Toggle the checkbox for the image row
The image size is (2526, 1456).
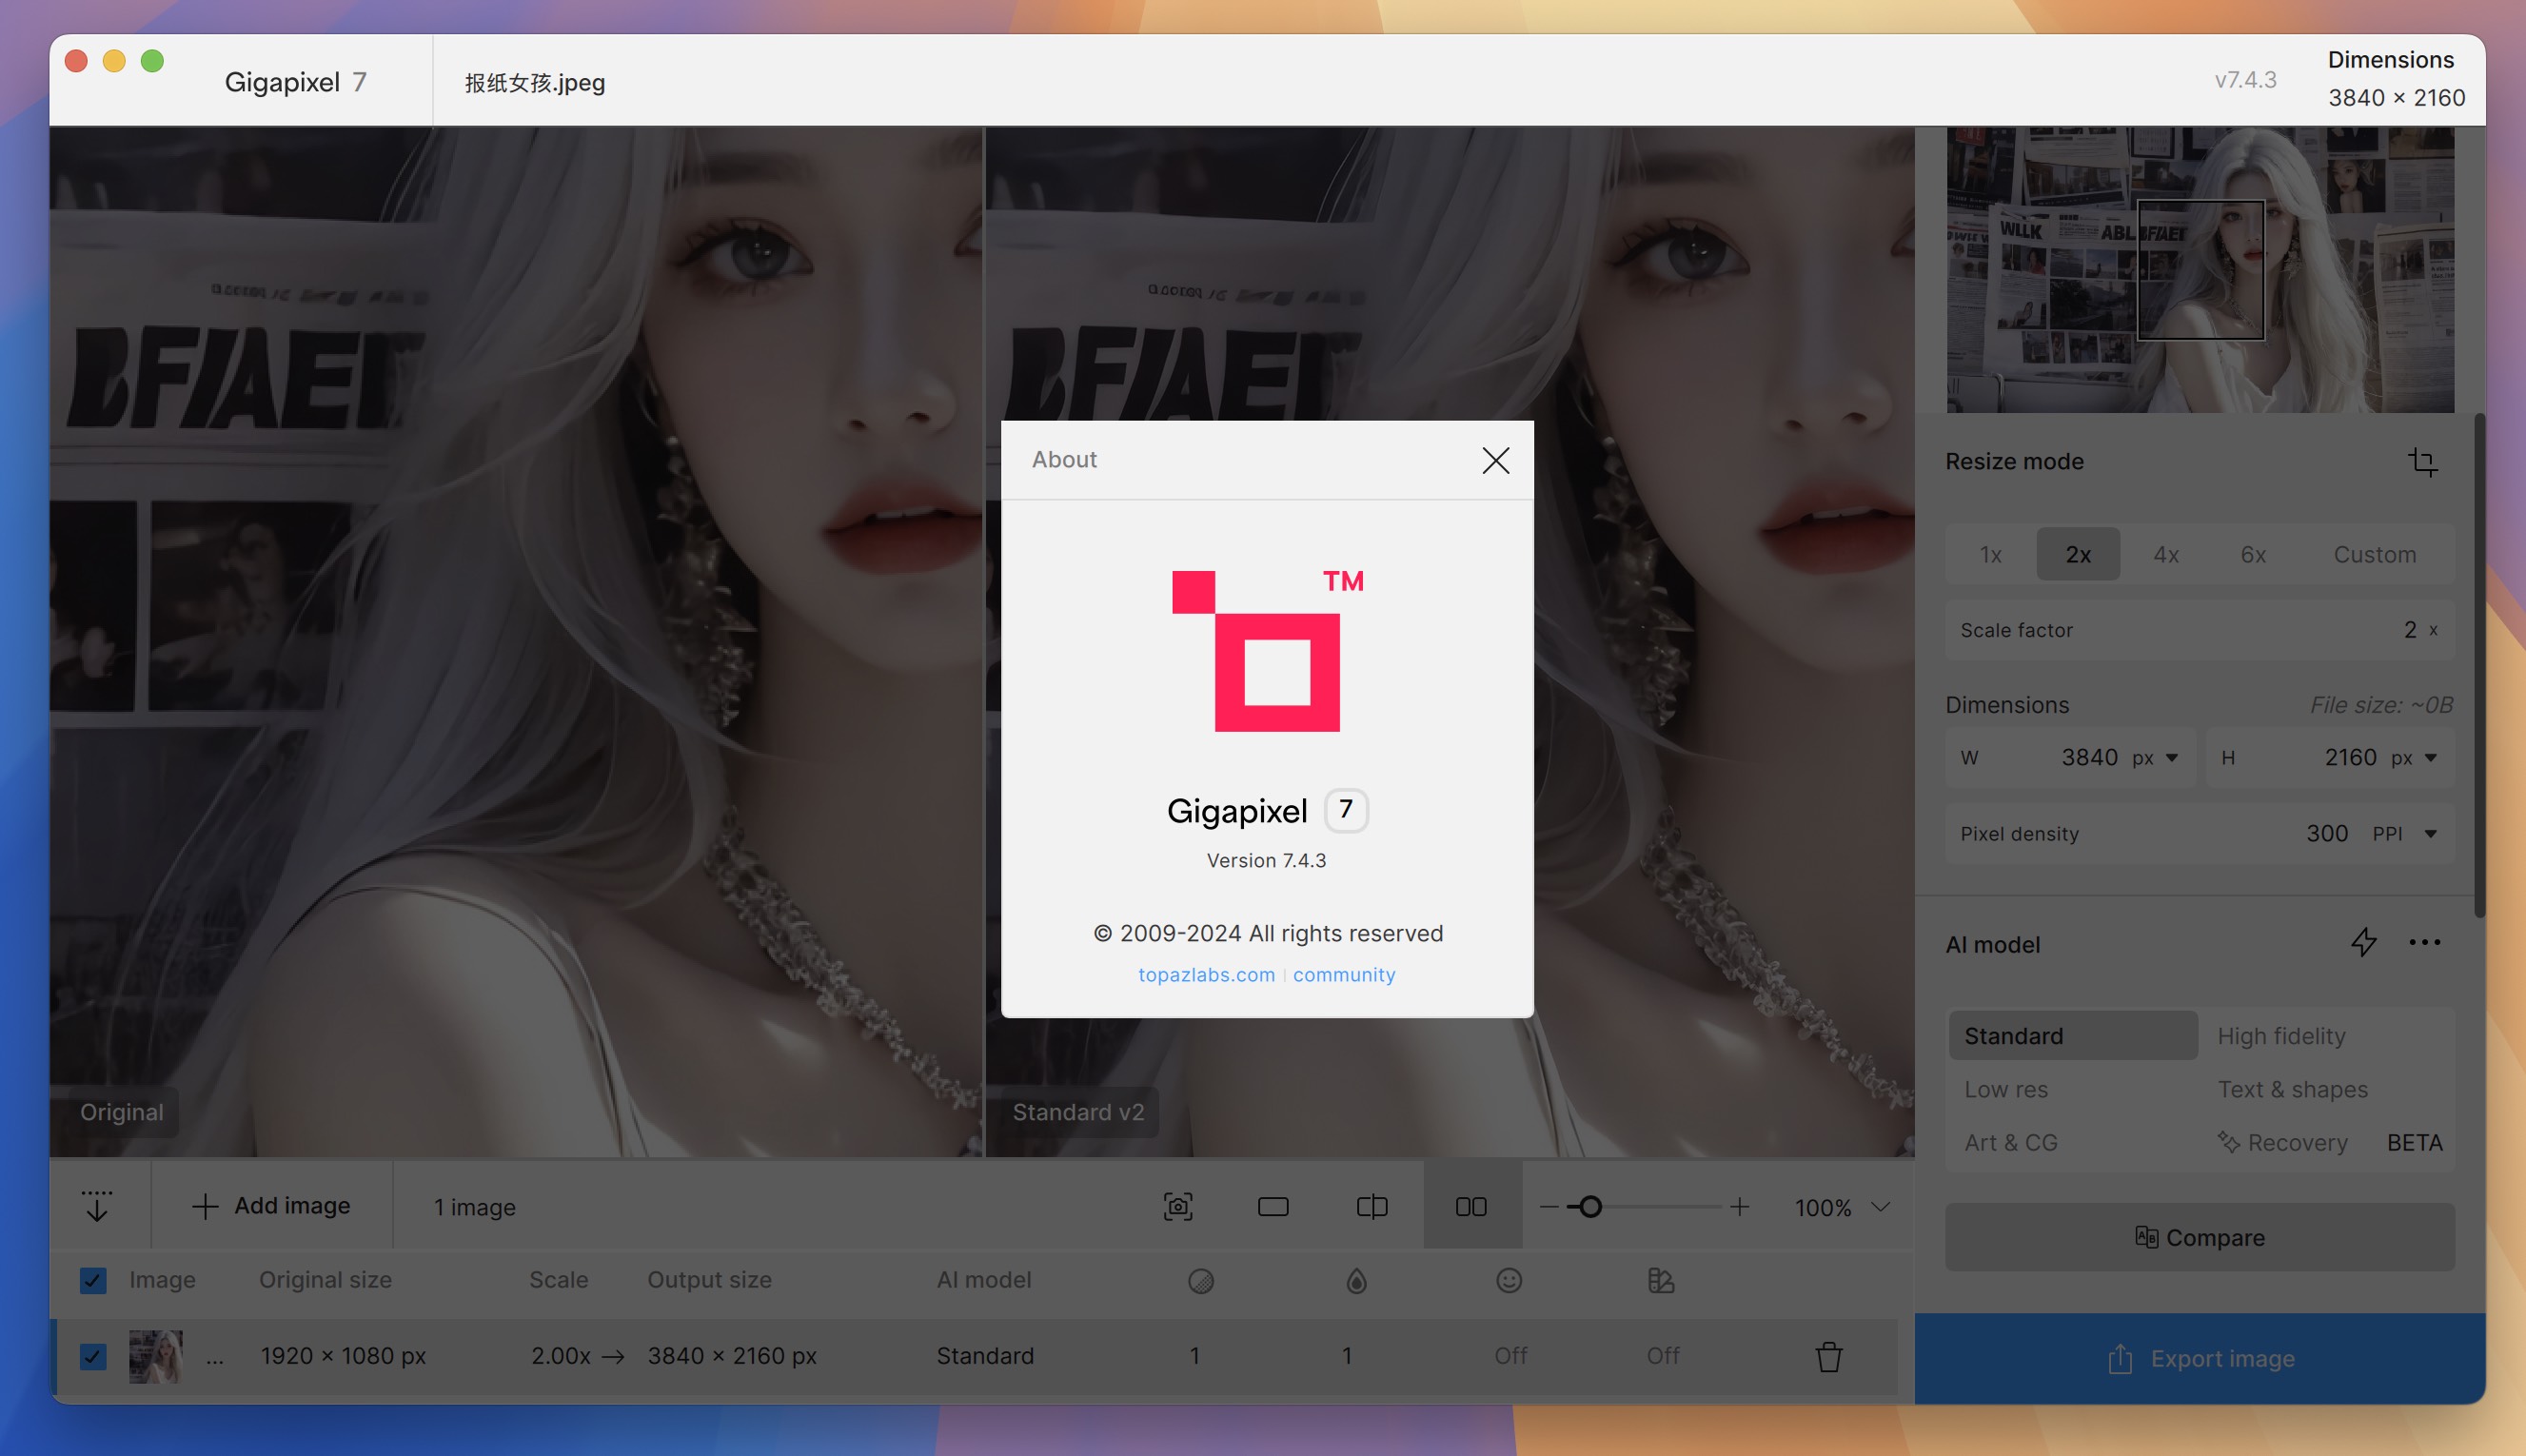tap(92, 1355)
